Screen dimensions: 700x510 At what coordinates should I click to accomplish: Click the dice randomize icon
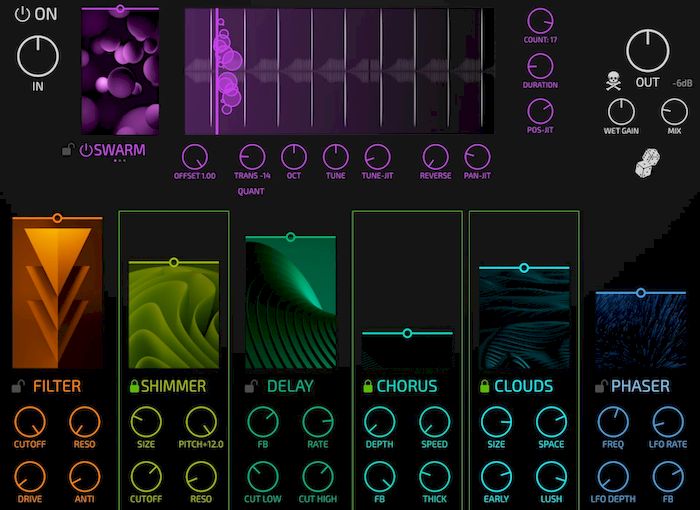(648, 163)
